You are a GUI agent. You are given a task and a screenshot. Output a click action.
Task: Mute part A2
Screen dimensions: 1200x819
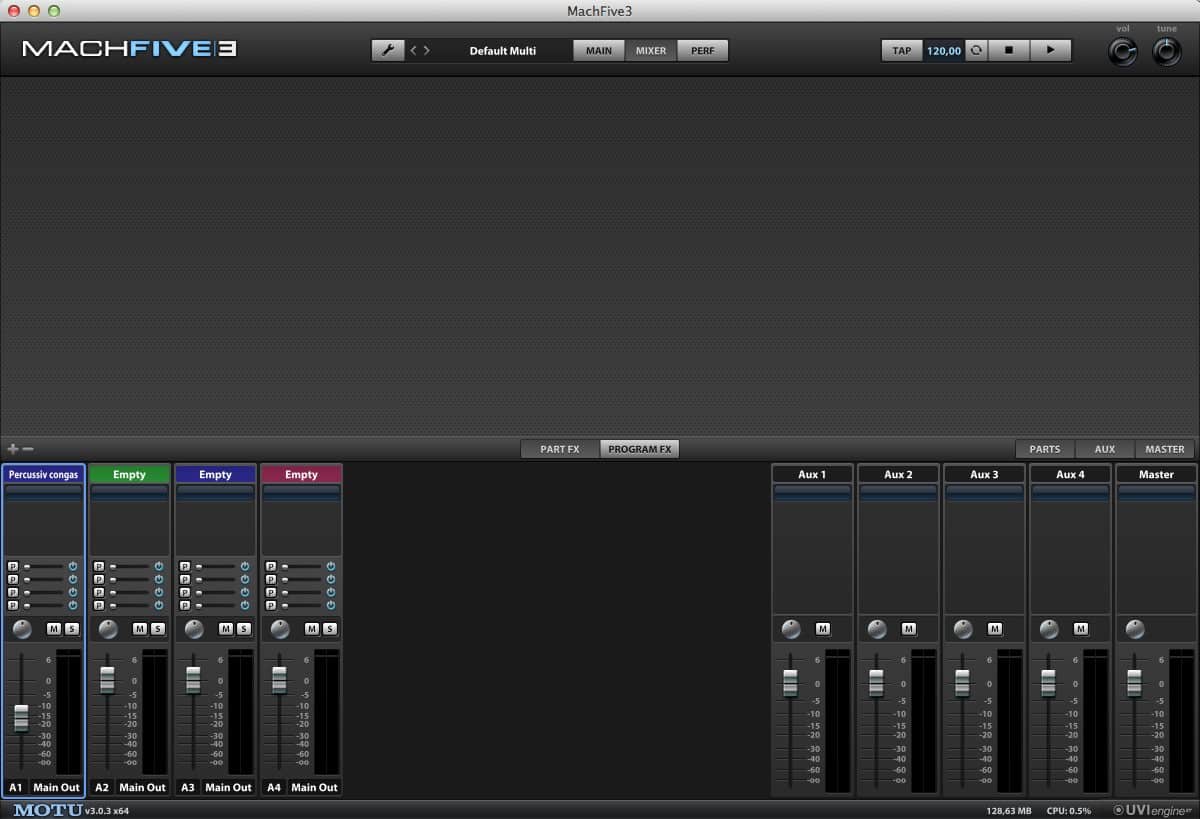140,629
